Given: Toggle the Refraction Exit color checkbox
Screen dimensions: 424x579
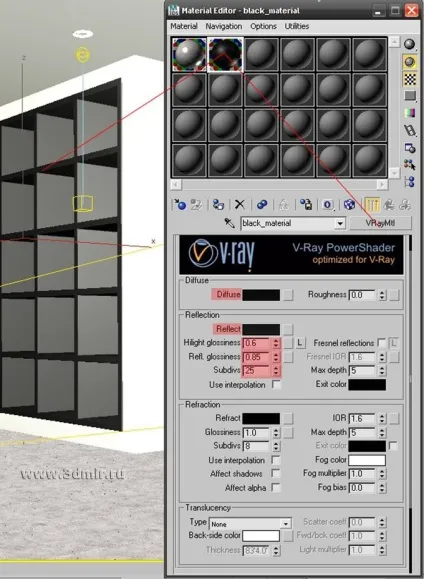Looking at the screenshot, I should 393,446.
